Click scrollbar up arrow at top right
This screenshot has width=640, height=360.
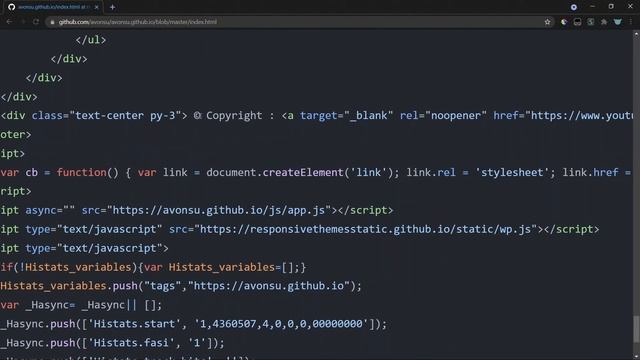(x=636, y=35)
